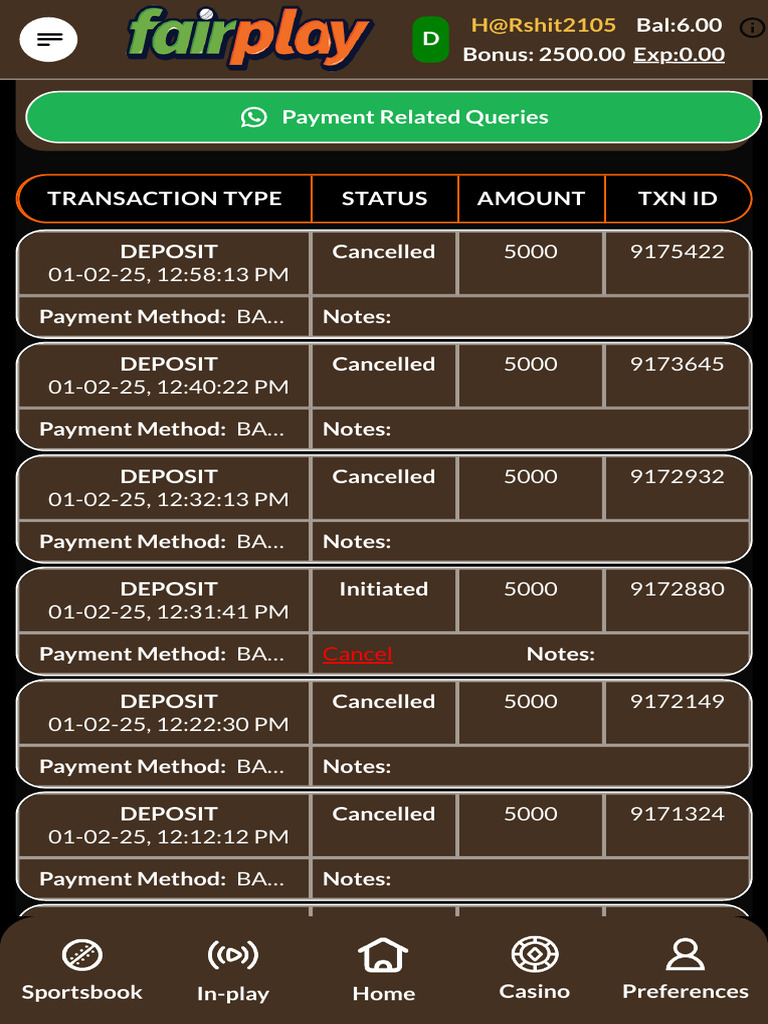Cancel the initiated deposit 9172880

coord(357,654)
